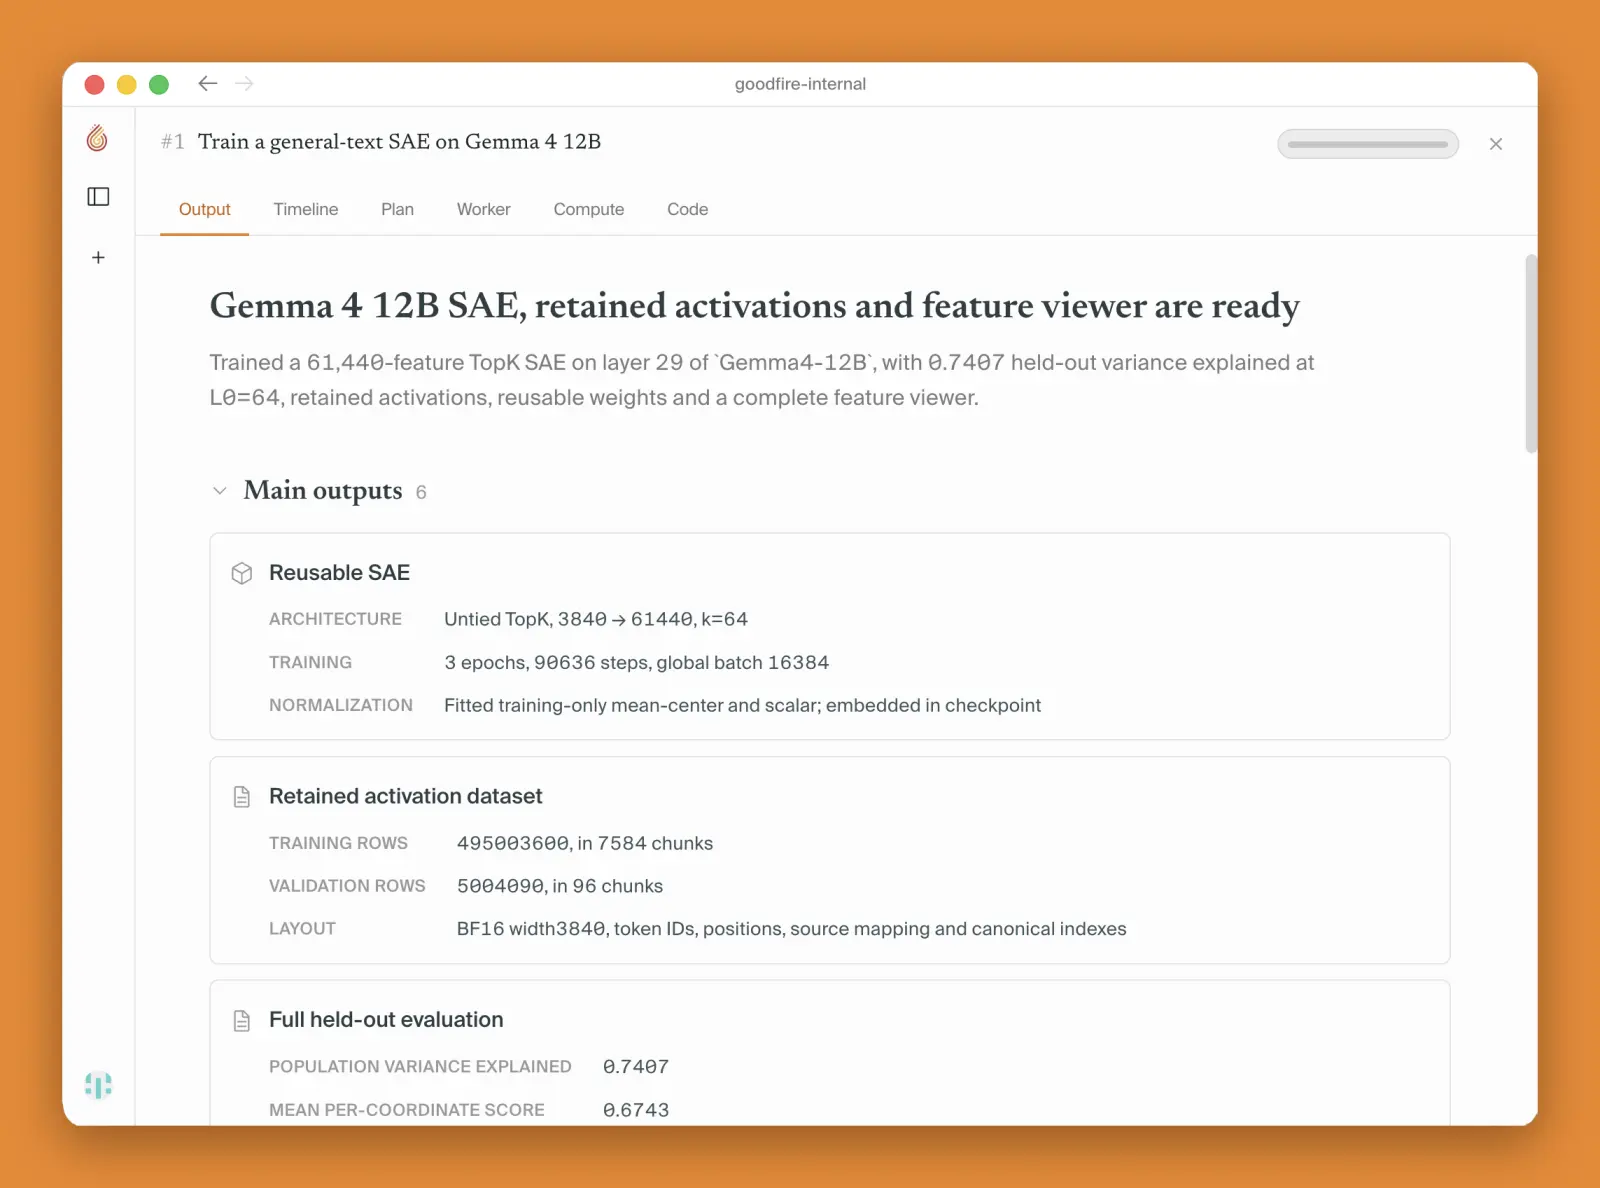Screen dimensions: 1600x1188
Task: Go back with the left arrow
Action: point(208,84)
